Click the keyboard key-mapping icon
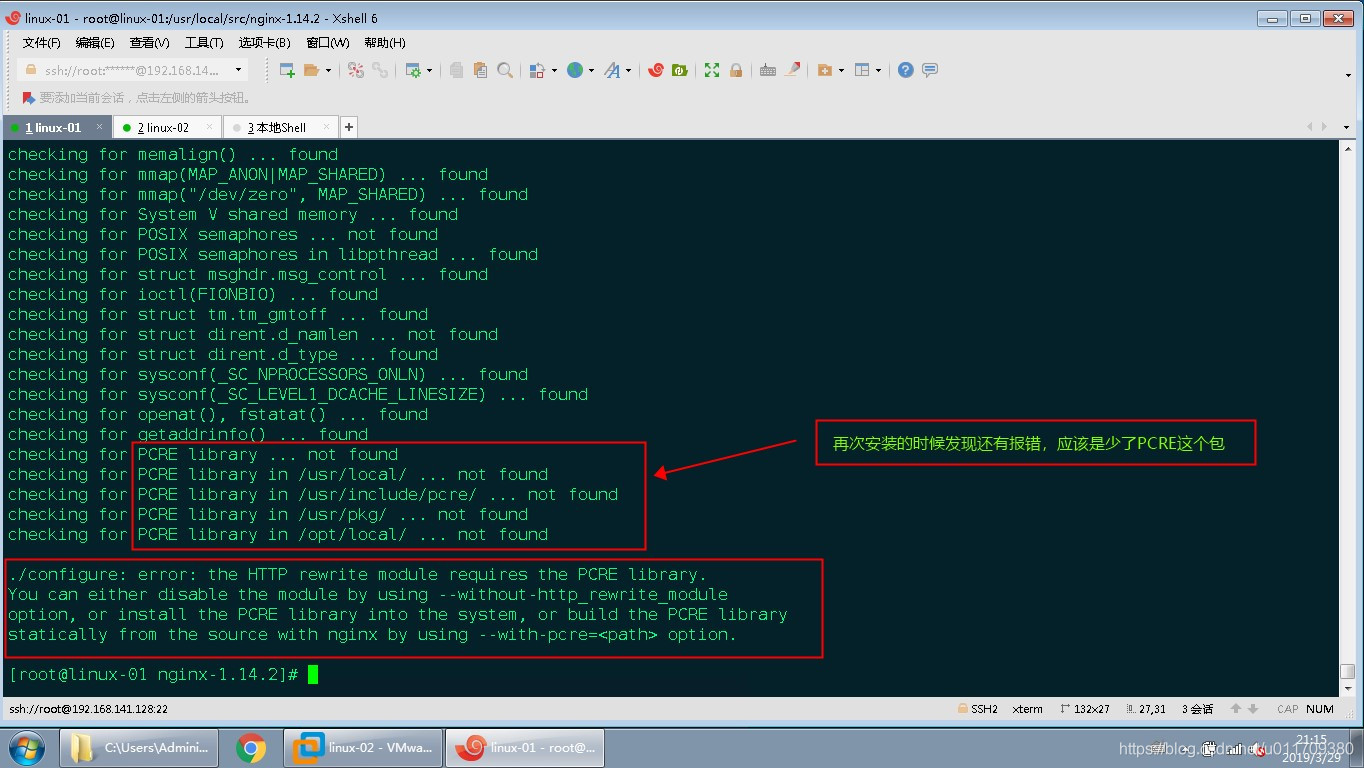Viewport: 1364px width, 768px height. [x=768, y=70]
